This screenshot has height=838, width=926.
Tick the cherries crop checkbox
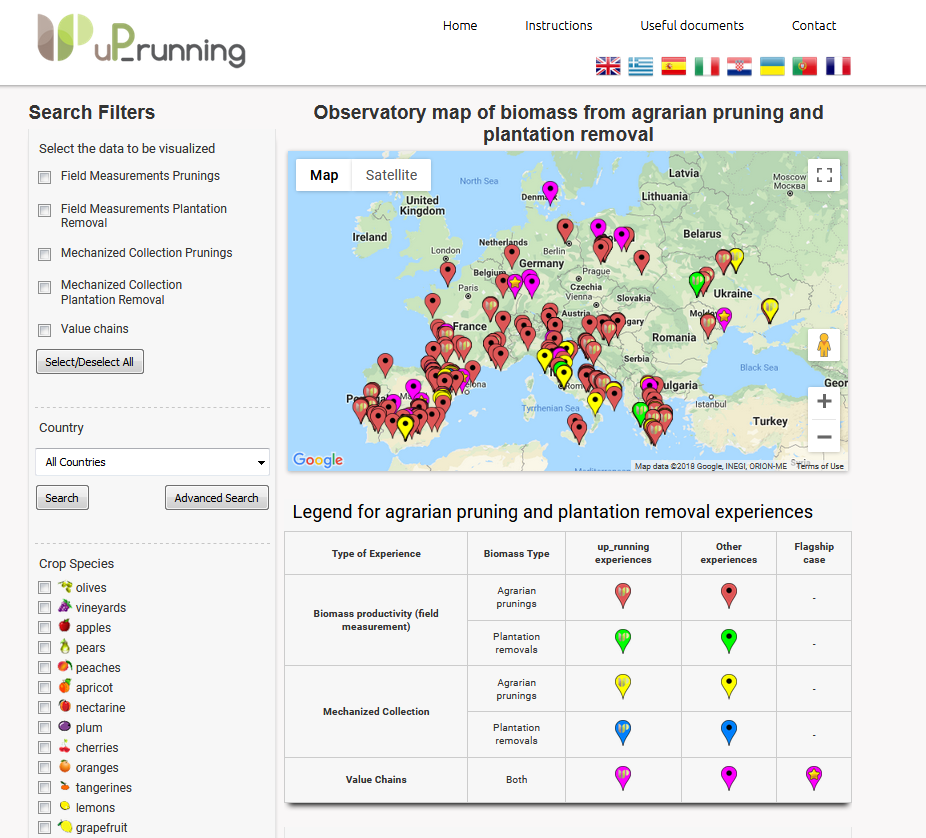pos(44,748)
